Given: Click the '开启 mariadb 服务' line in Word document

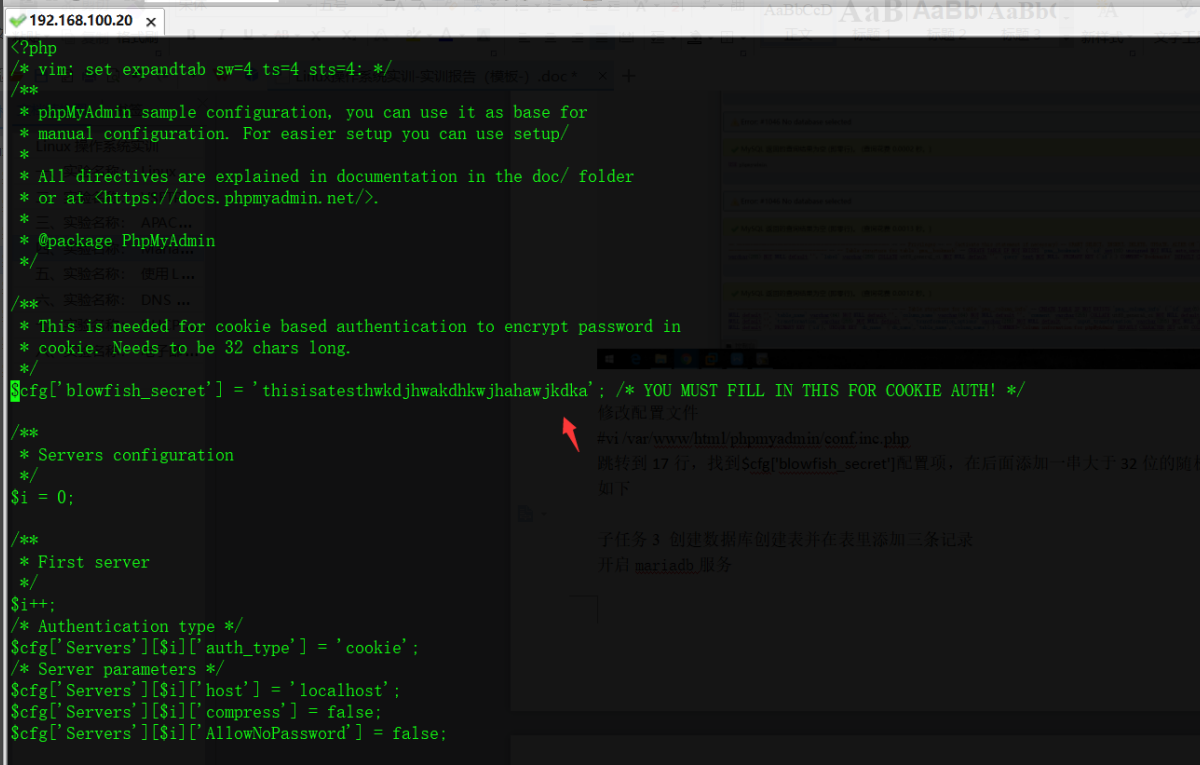Looking at the screenshot, I should 665,565.
